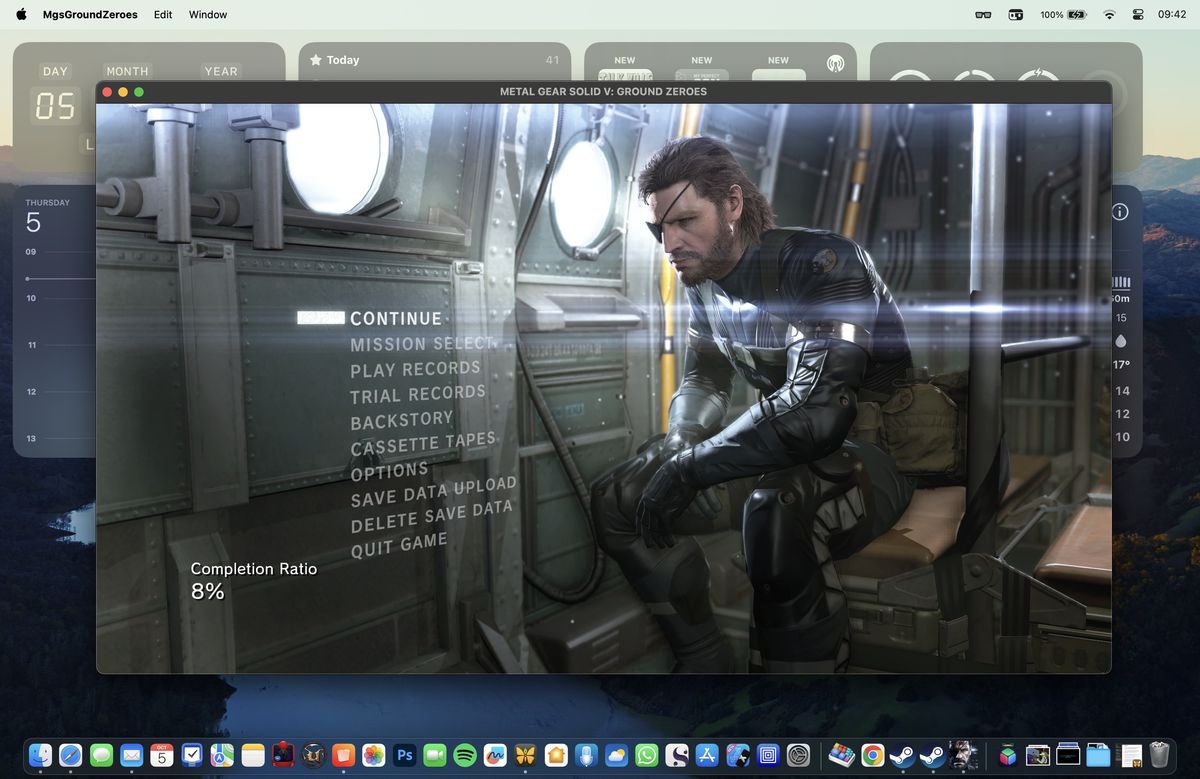Switch the calendar widget to MONTH view
The height and width of the screenshot is (779, 1200).
click(x=127, y=71)
